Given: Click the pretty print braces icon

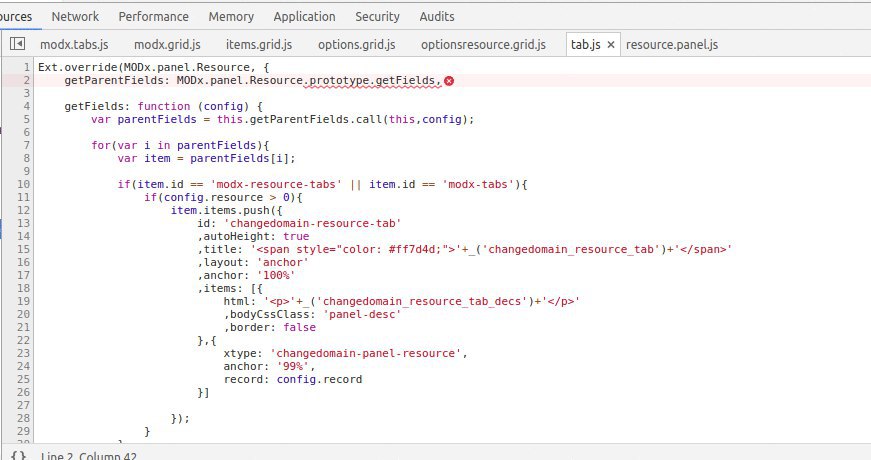Looking at the screenshot, I should click(18, 456).
